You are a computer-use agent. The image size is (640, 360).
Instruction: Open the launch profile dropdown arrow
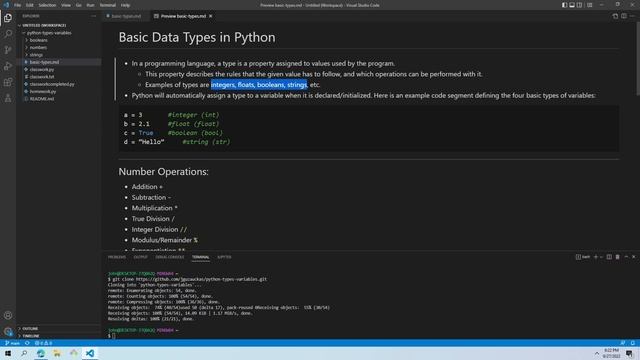click(601, 257)
